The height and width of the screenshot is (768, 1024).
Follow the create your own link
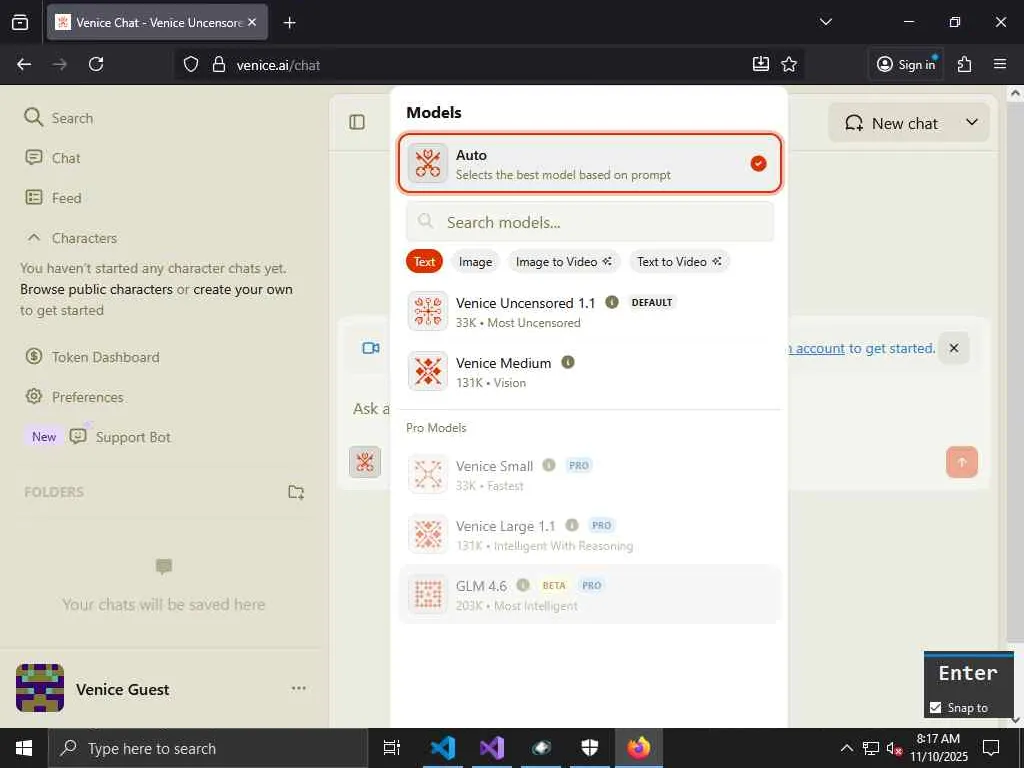[x=243, y=289]
